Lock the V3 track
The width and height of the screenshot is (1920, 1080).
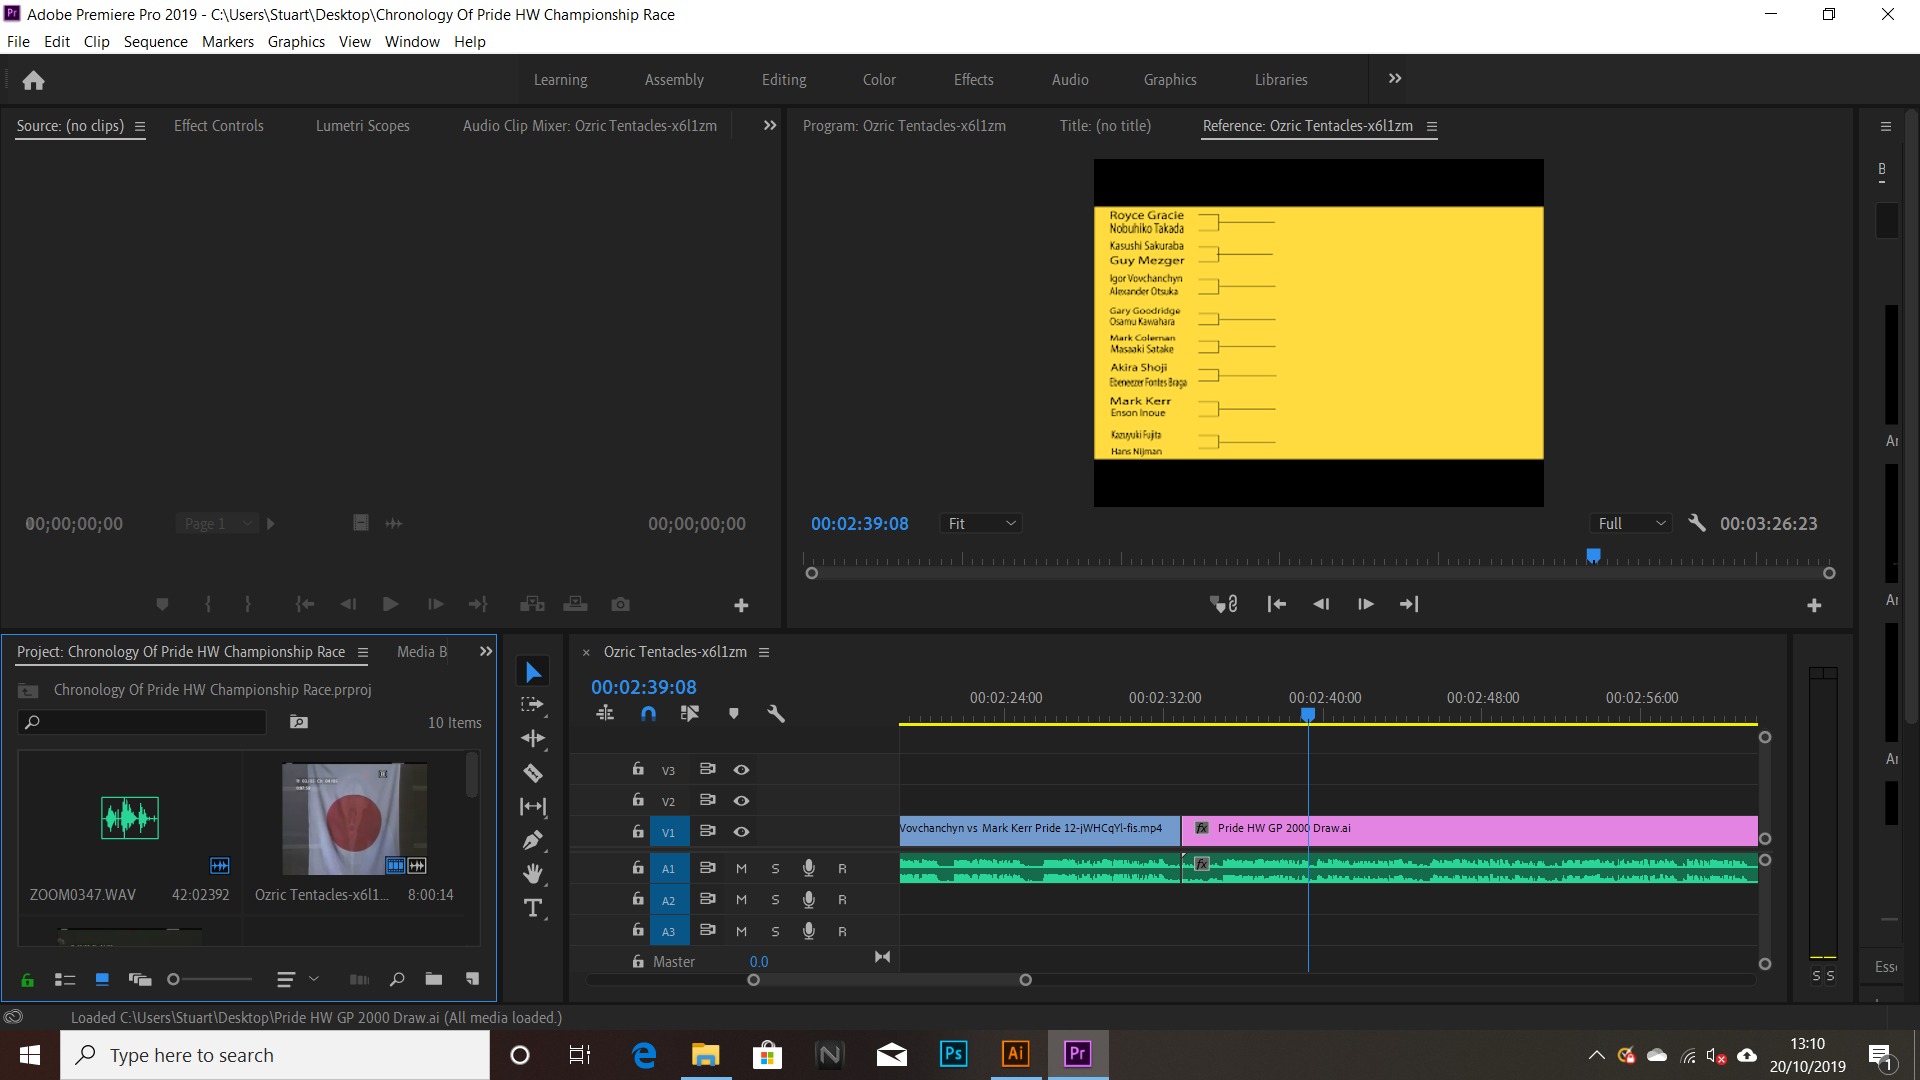(x=637, y=770)
